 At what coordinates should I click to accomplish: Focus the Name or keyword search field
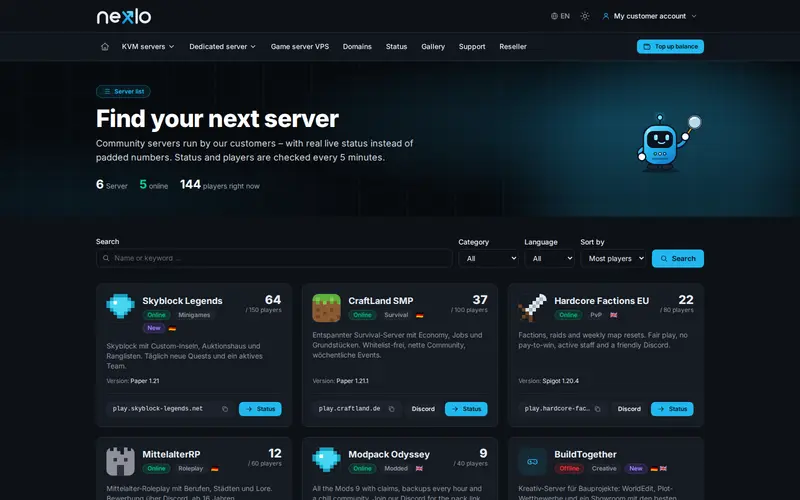274,258
